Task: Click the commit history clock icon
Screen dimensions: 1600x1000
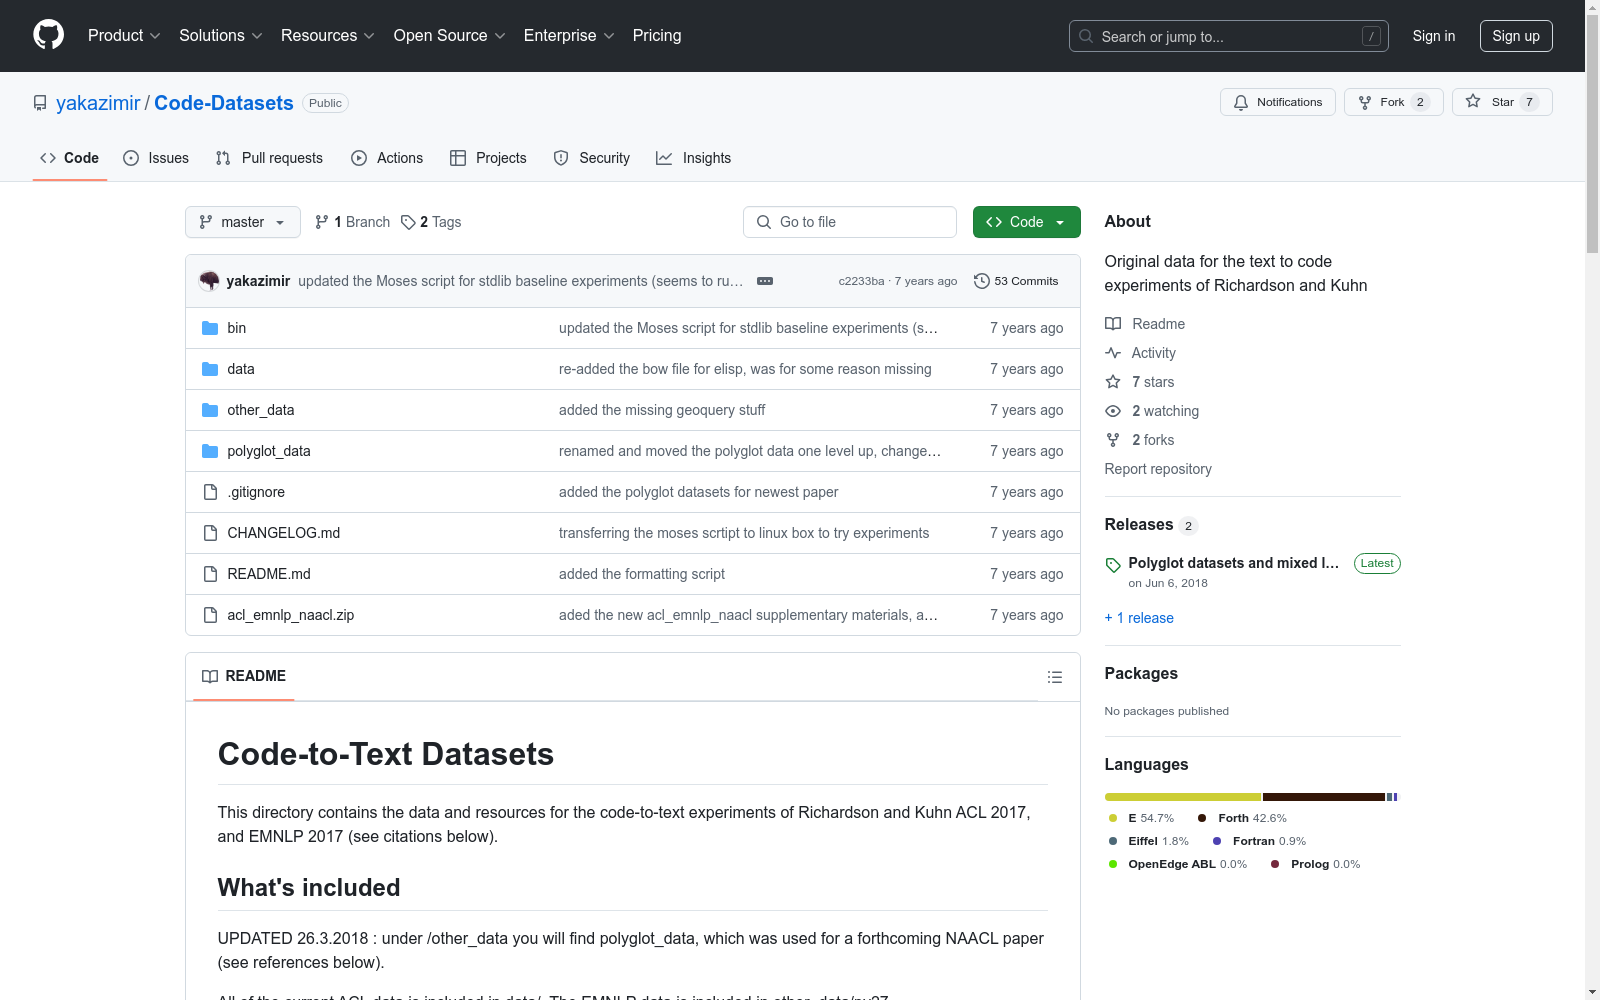Action: coord(982,281)
